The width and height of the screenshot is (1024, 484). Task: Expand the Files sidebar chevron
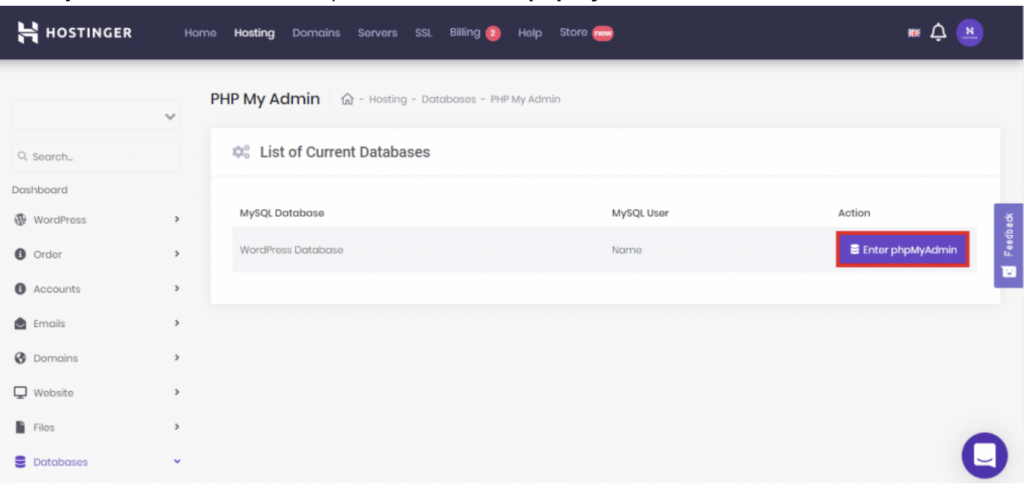176,427
